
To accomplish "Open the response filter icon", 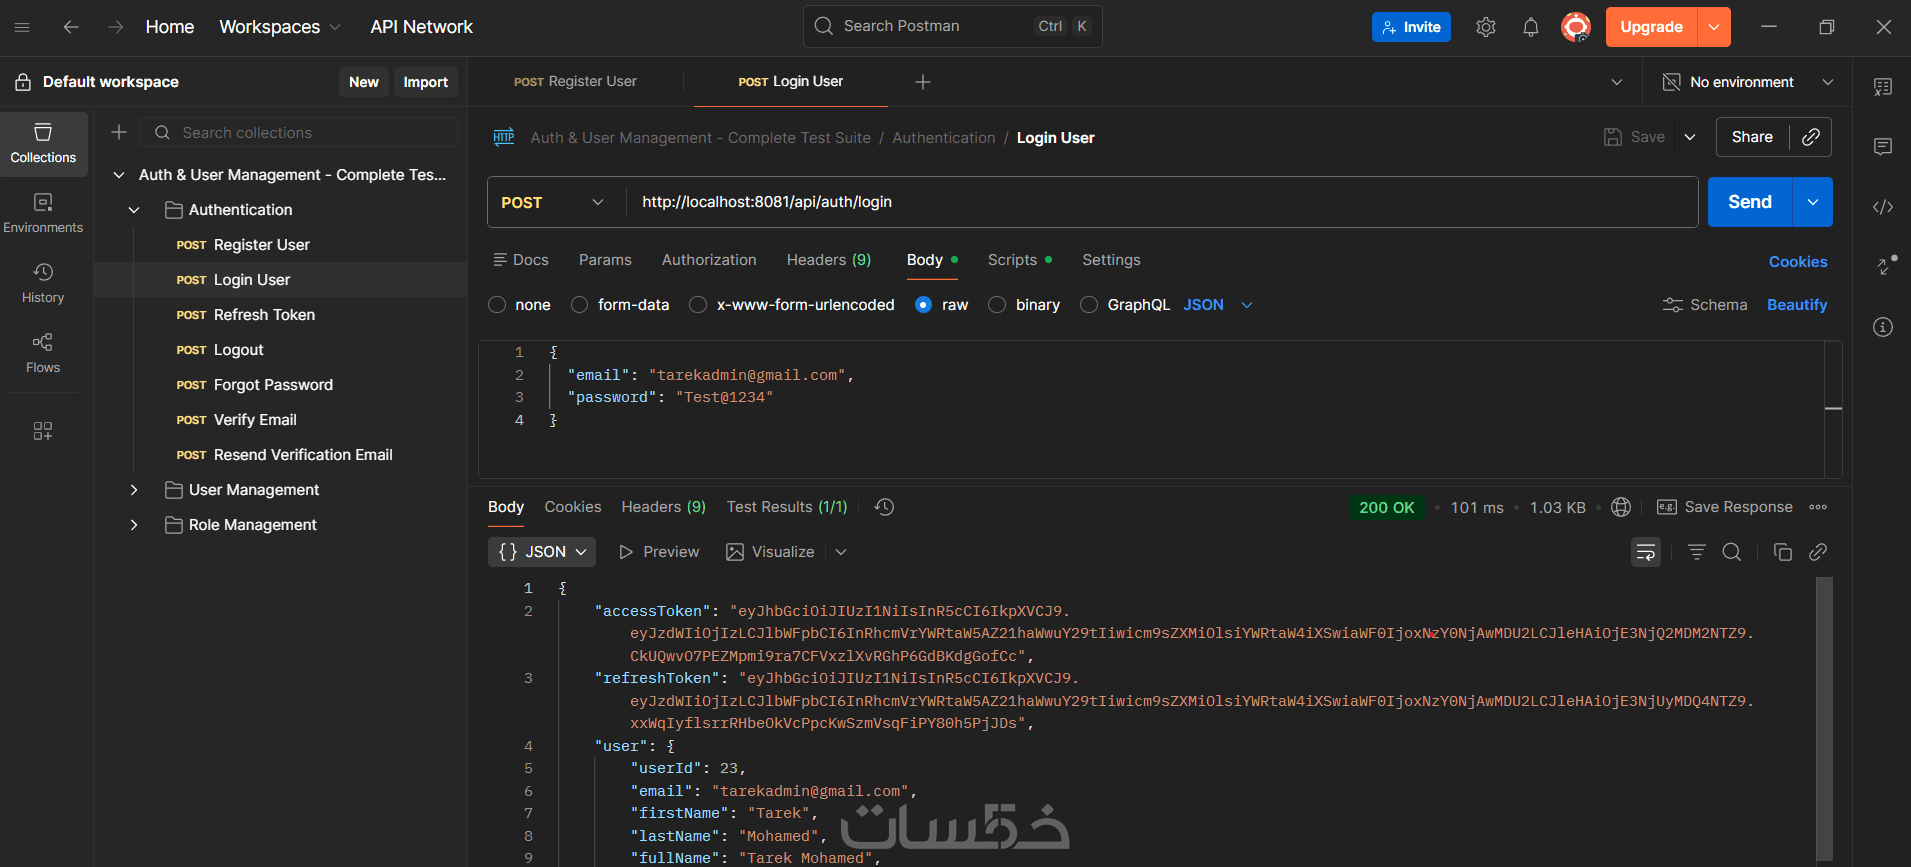I will (x=1697, y=552).
